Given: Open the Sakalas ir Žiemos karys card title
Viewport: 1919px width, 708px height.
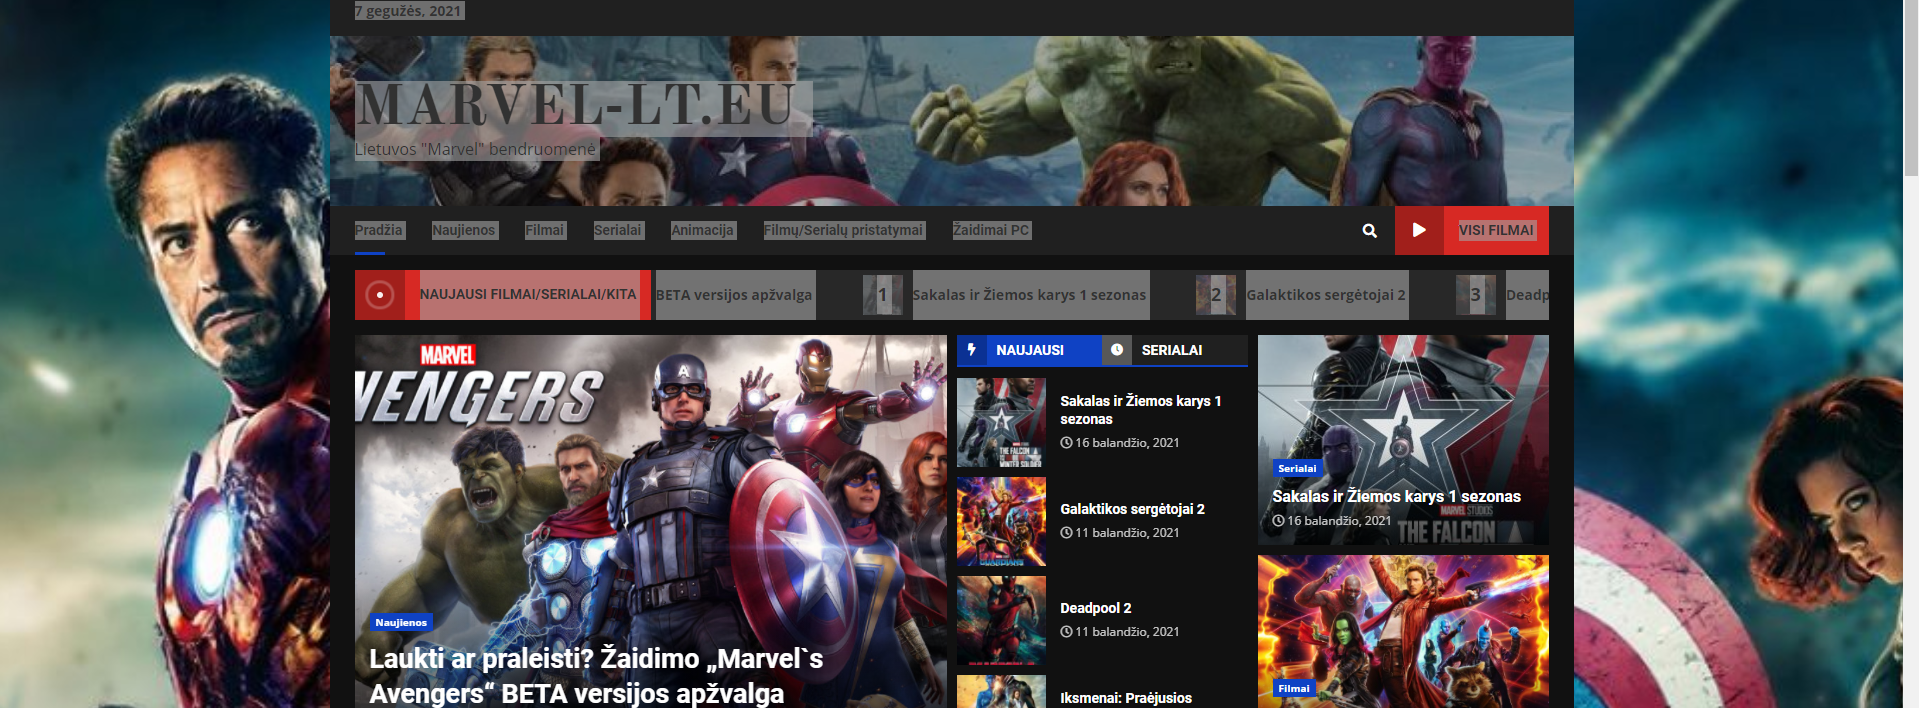Looking at the screenshot, I should point(1396,496).
